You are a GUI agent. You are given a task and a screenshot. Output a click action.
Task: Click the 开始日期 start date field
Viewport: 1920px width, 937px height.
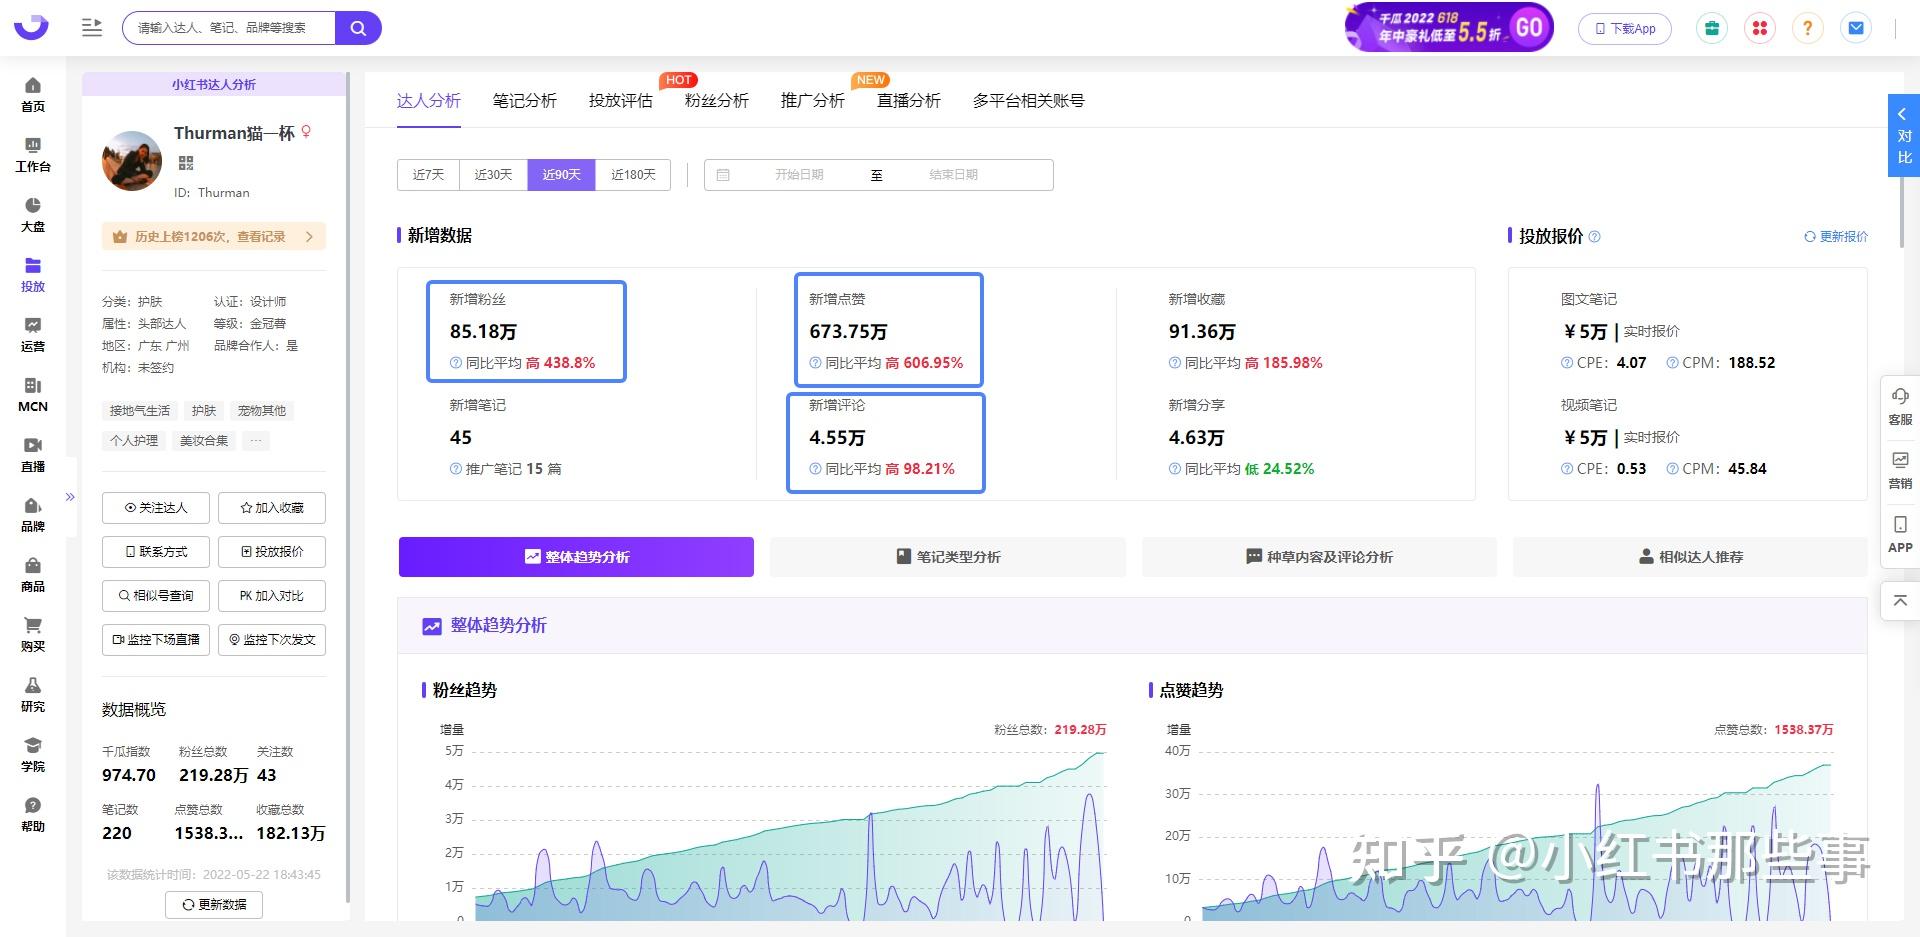point(798,175)
